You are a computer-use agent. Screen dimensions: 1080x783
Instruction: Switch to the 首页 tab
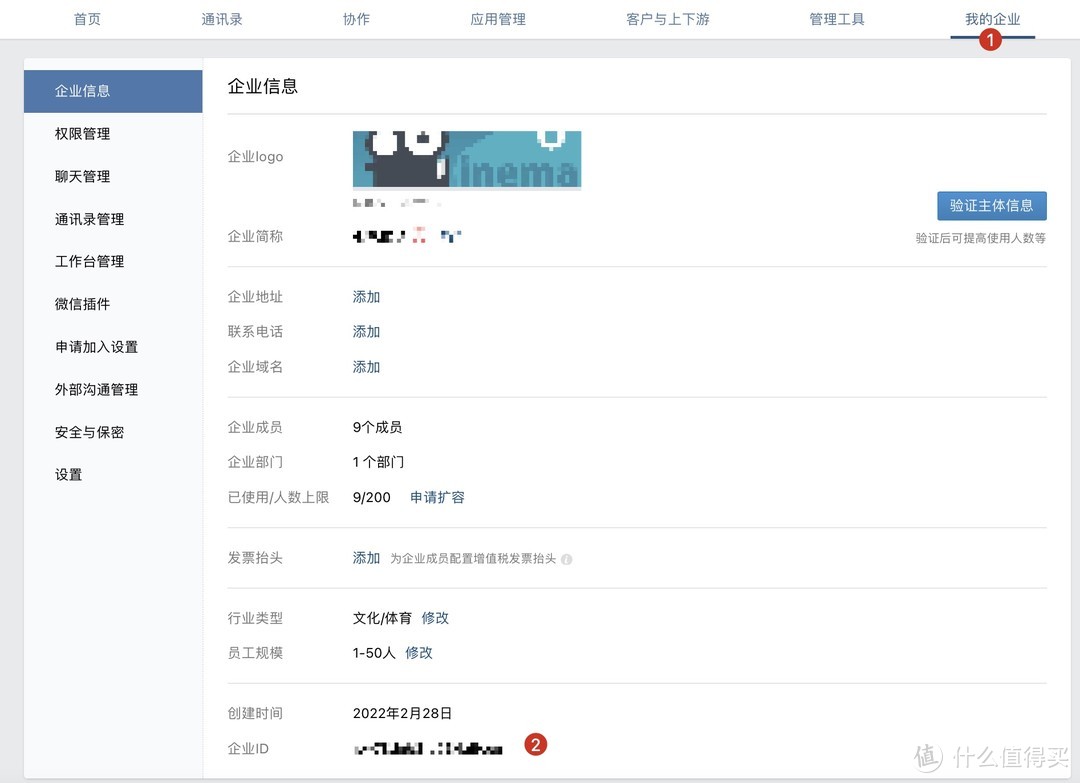click(x=87, y=18)
